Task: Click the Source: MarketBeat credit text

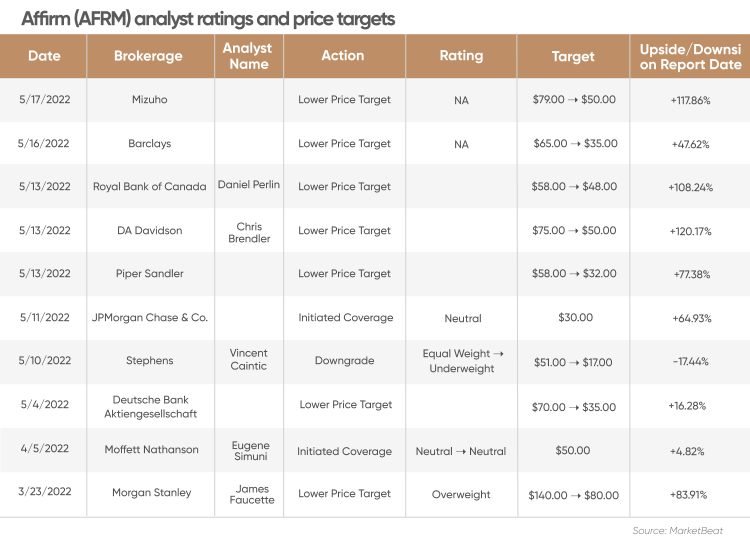Action: 678,530
